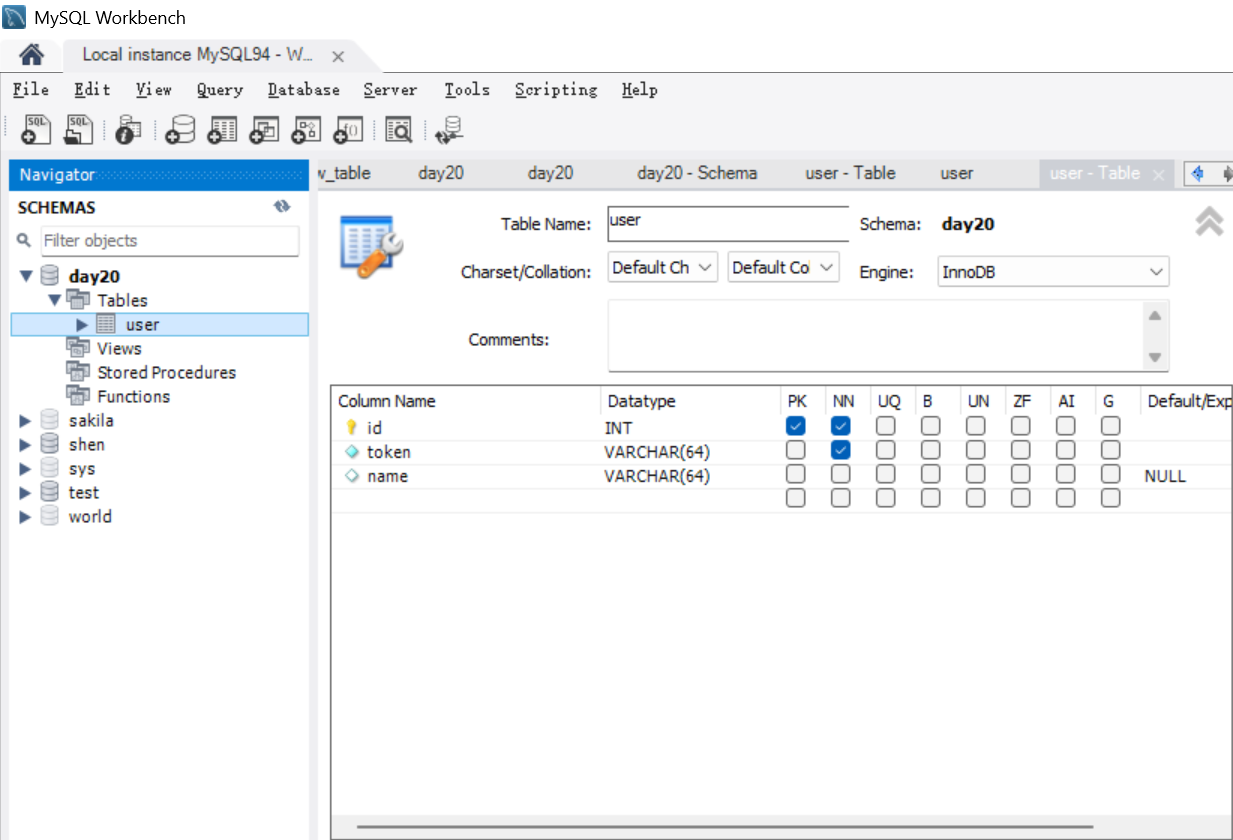Enable UN unsigned for id column
Screen dimensions: 1233x840
pos(976,426)
